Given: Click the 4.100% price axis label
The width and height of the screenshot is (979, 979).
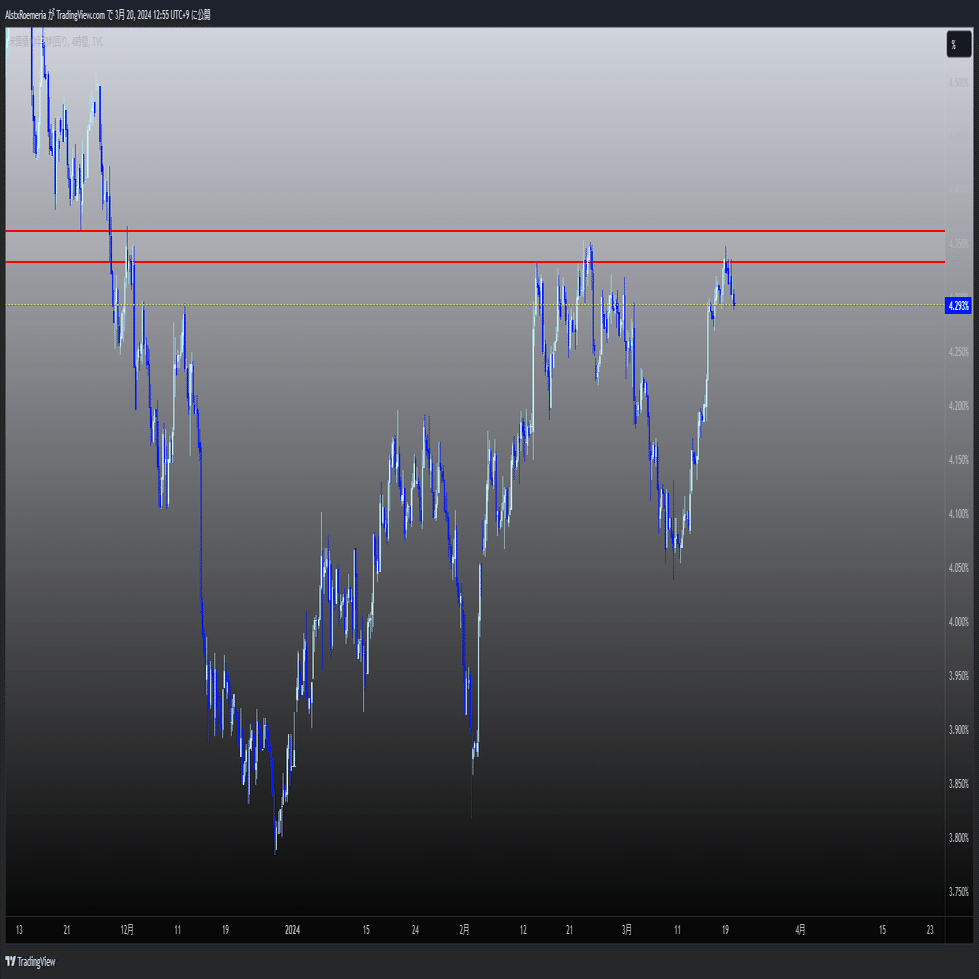Looking at the screenshot, I should pos(958,514).
